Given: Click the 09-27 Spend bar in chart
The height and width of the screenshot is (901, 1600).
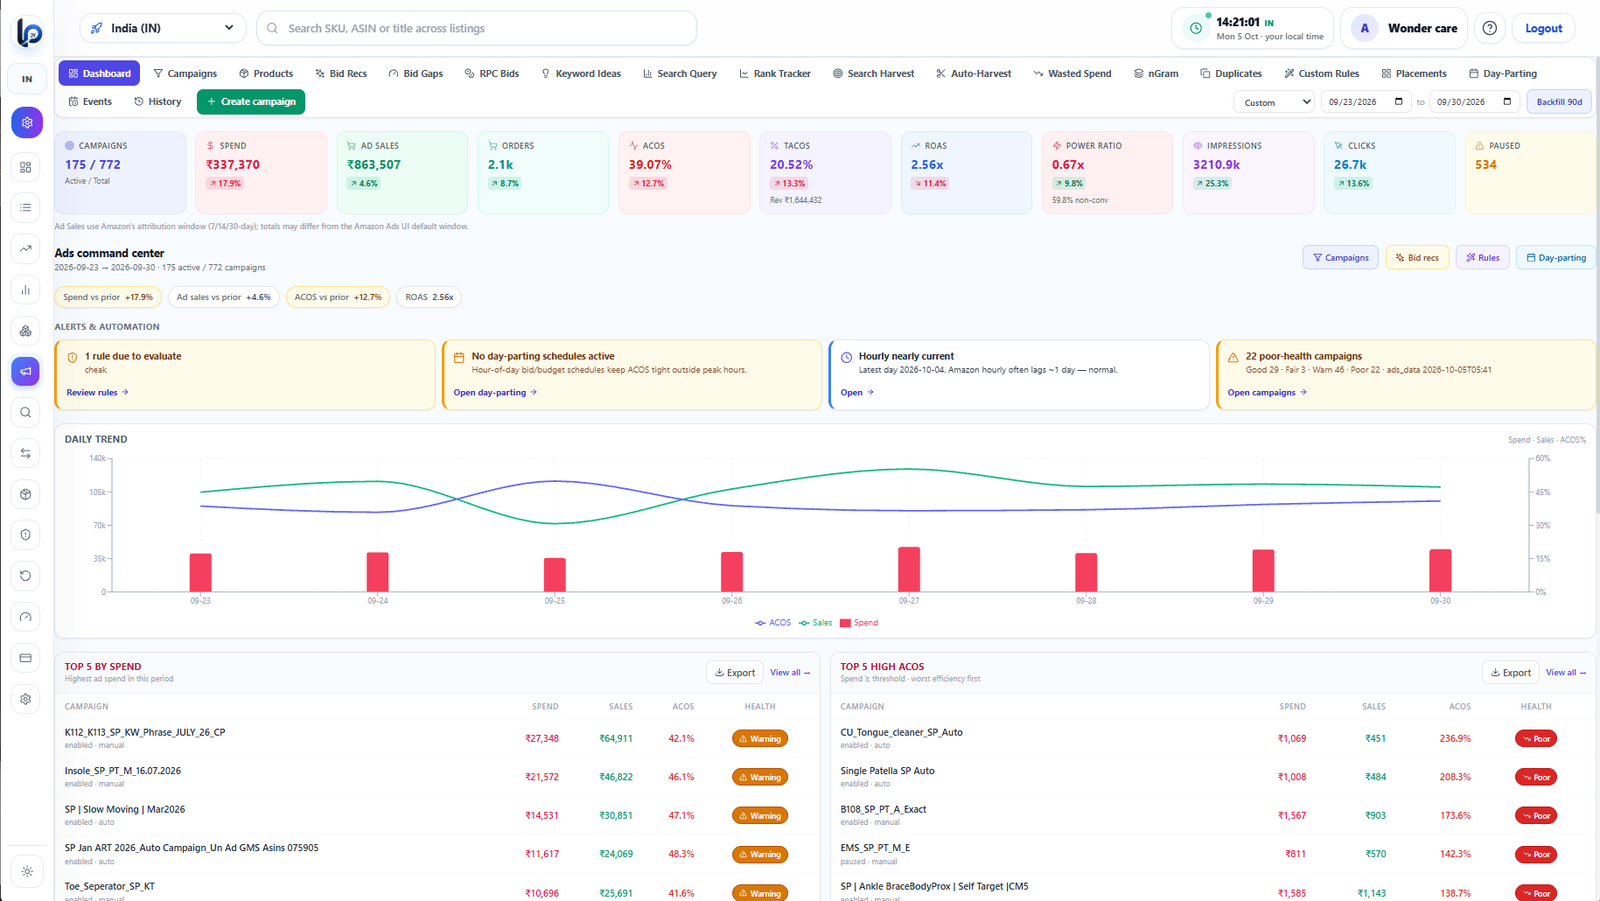Looking at the screenshot, I should tap(909, 569).
